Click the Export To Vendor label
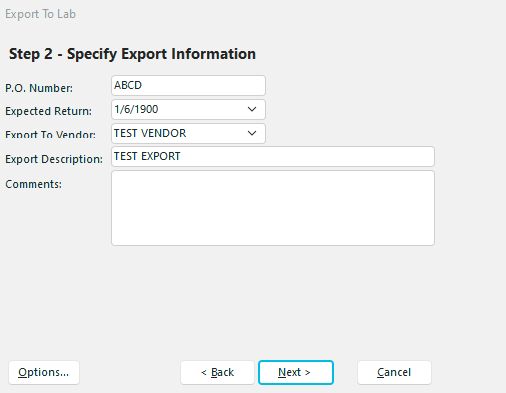Screen dimensions: 506x393 pos(50,134)
